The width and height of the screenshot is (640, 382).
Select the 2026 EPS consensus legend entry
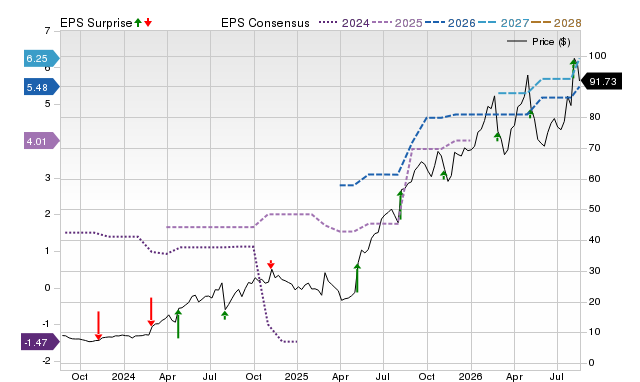tap(451, 23)
